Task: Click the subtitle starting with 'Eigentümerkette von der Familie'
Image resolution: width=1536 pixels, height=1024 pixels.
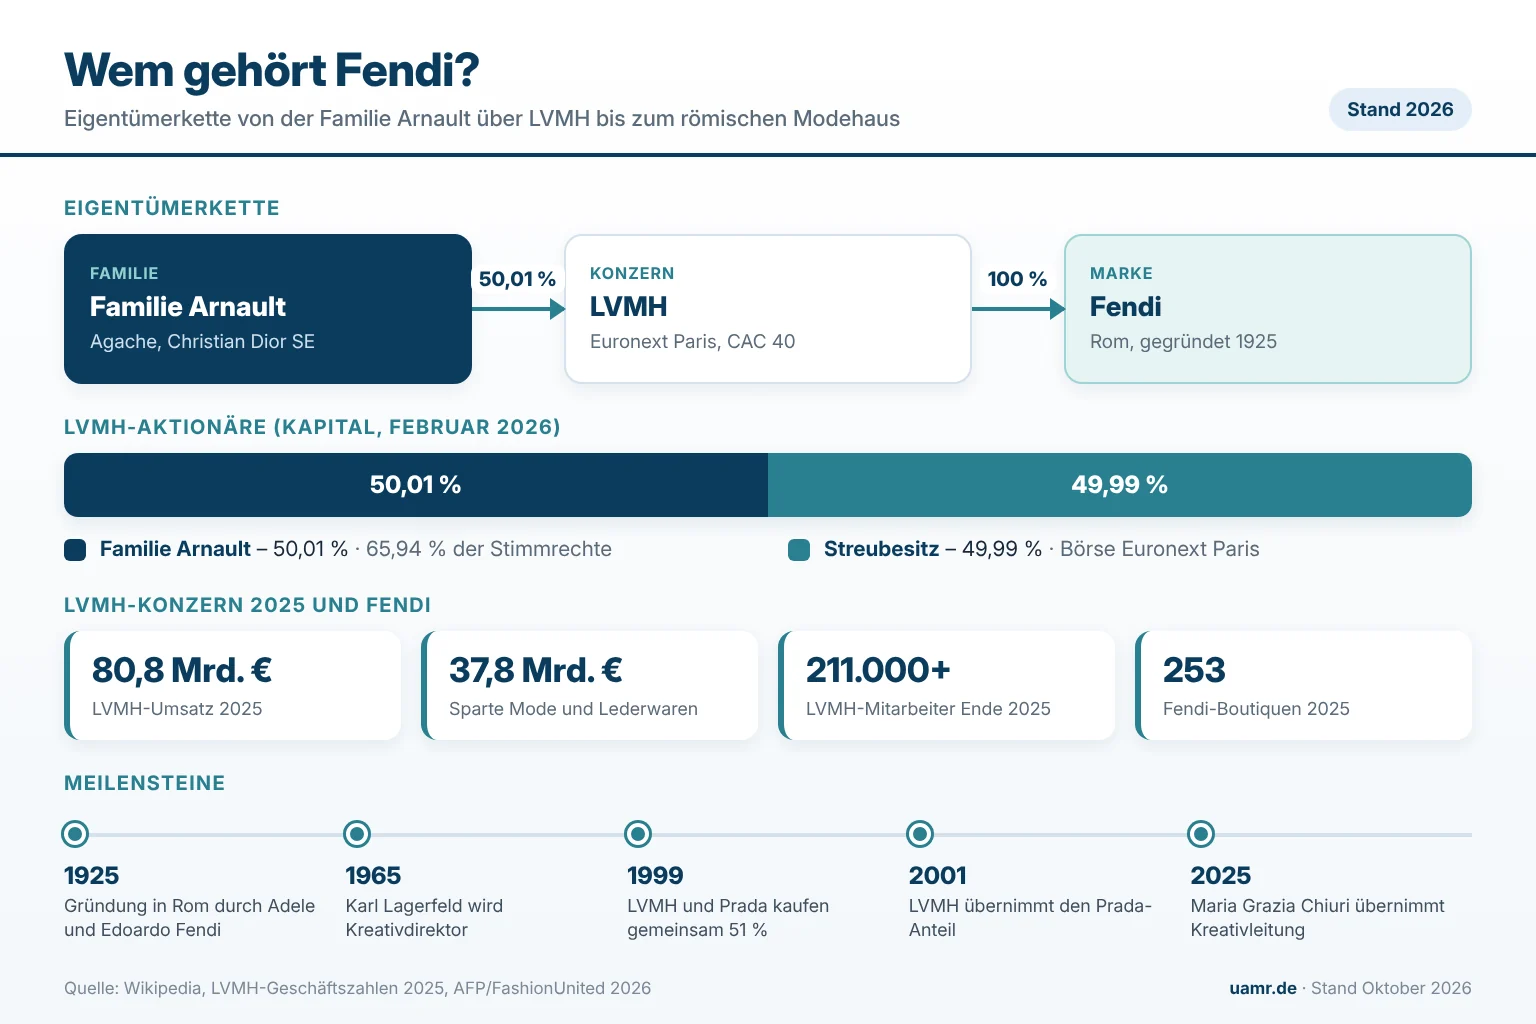Action: 482,119
